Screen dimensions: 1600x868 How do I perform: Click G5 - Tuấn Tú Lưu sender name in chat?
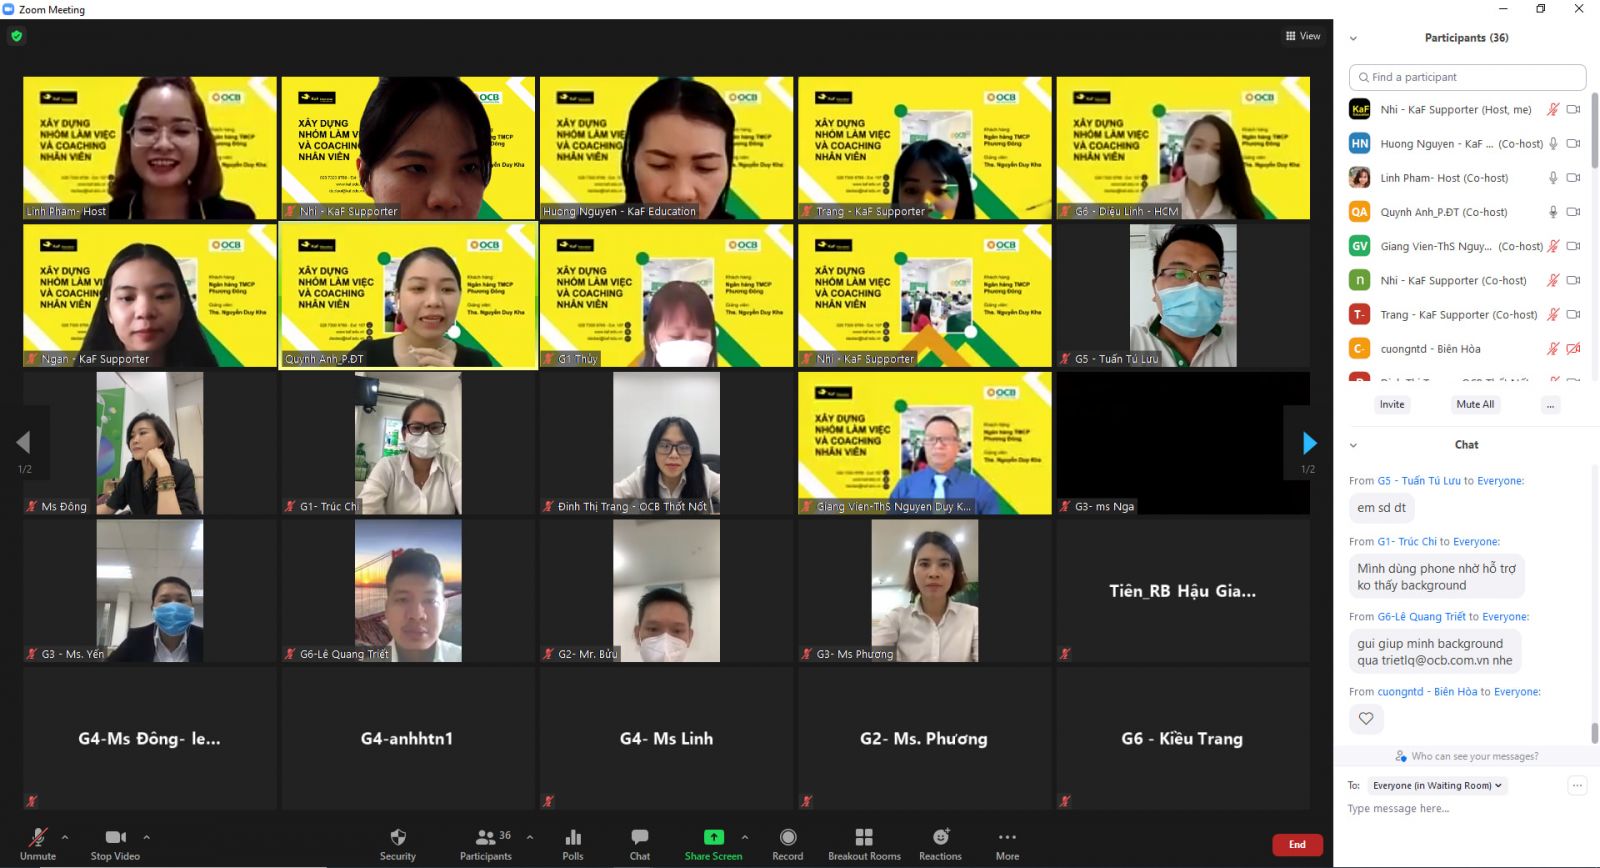[1419, 481]
